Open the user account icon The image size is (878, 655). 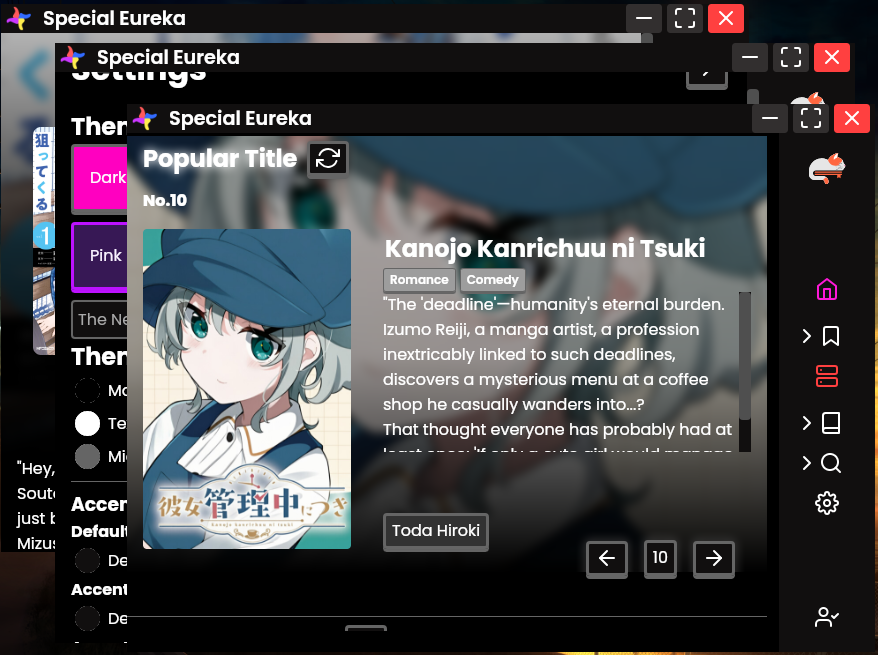tap(826, 617)
